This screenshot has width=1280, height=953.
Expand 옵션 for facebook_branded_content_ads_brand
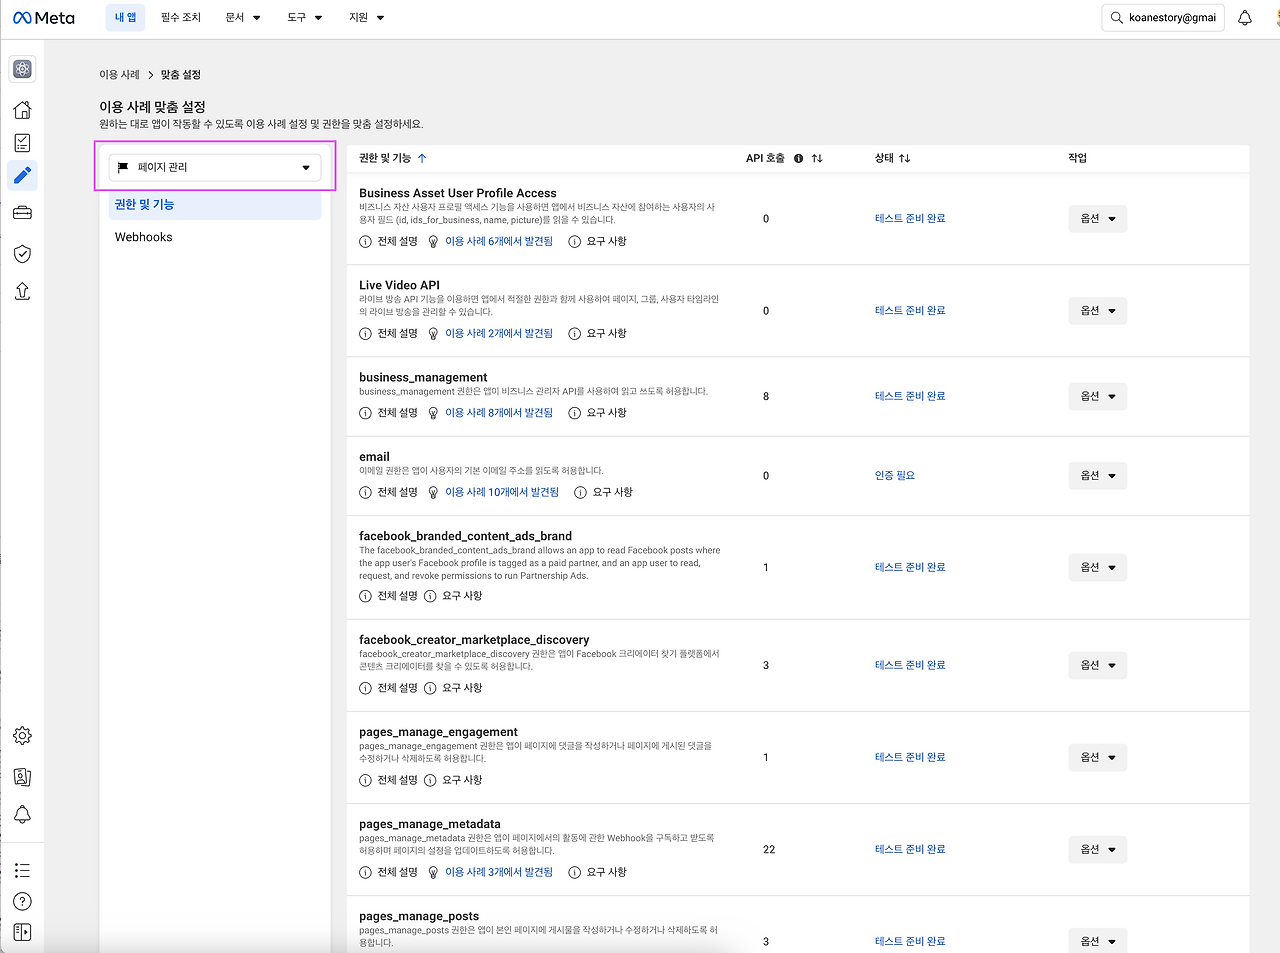1097,567
